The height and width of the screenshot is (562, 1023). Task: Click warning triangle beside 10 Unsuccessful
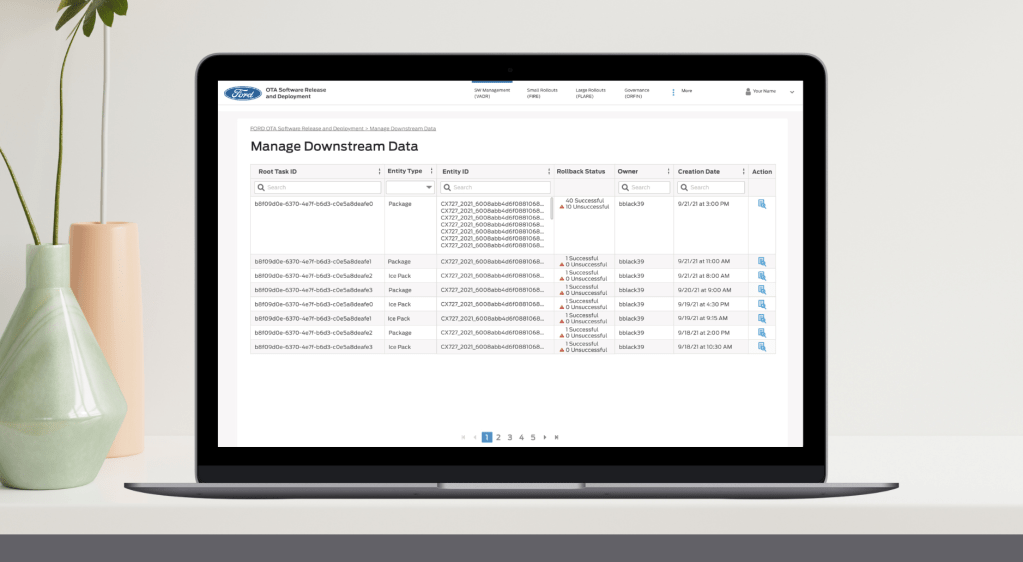[562, 207]
